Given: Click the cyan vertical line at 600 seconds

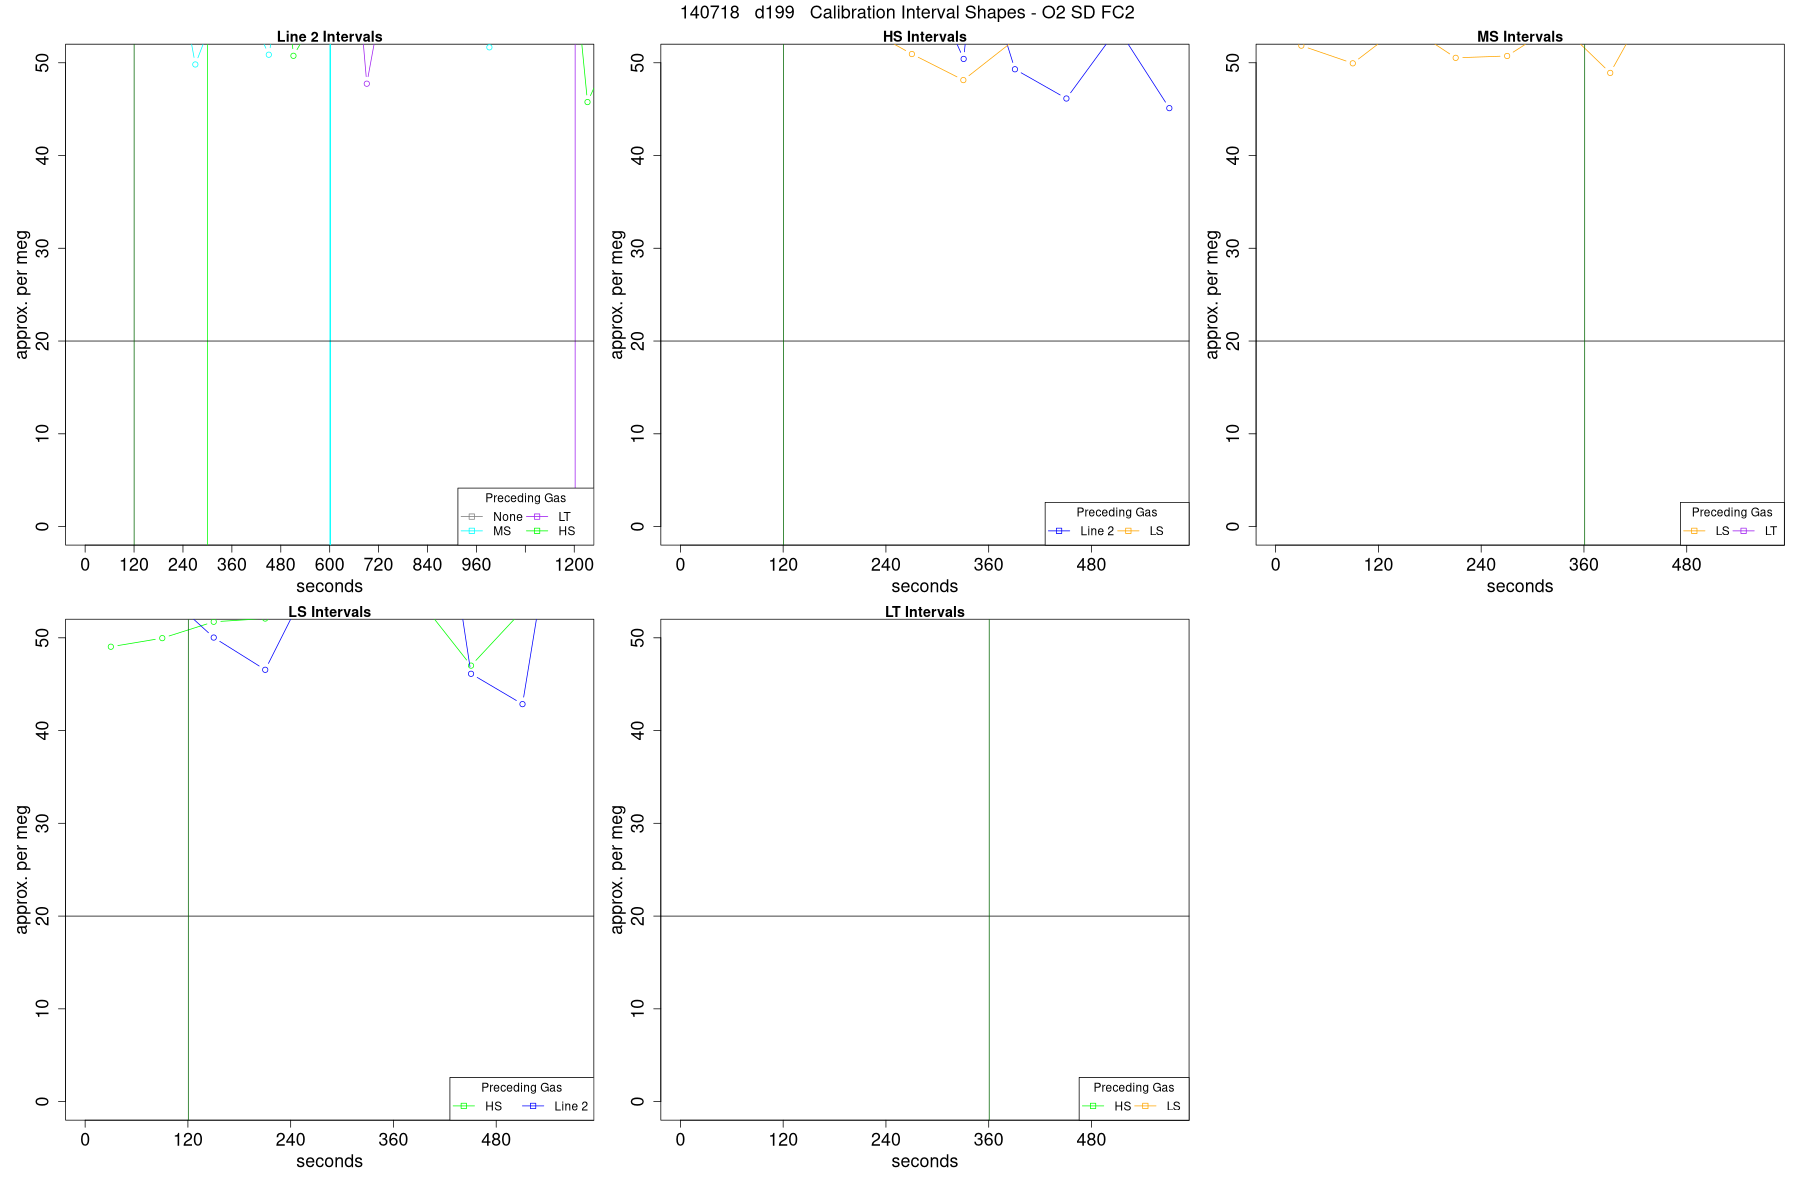Looking at the screenshot, I should (x=330, y=294).
